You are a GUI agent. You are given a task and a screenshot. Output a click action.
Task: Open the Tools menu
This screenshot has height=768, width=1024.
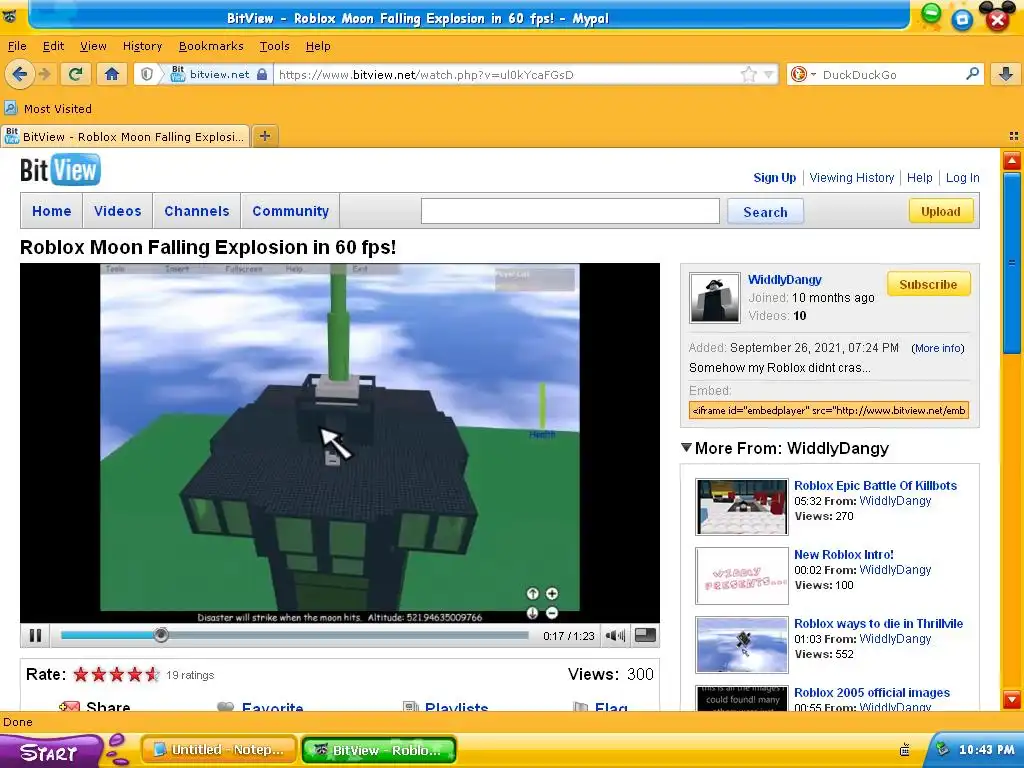274,46
